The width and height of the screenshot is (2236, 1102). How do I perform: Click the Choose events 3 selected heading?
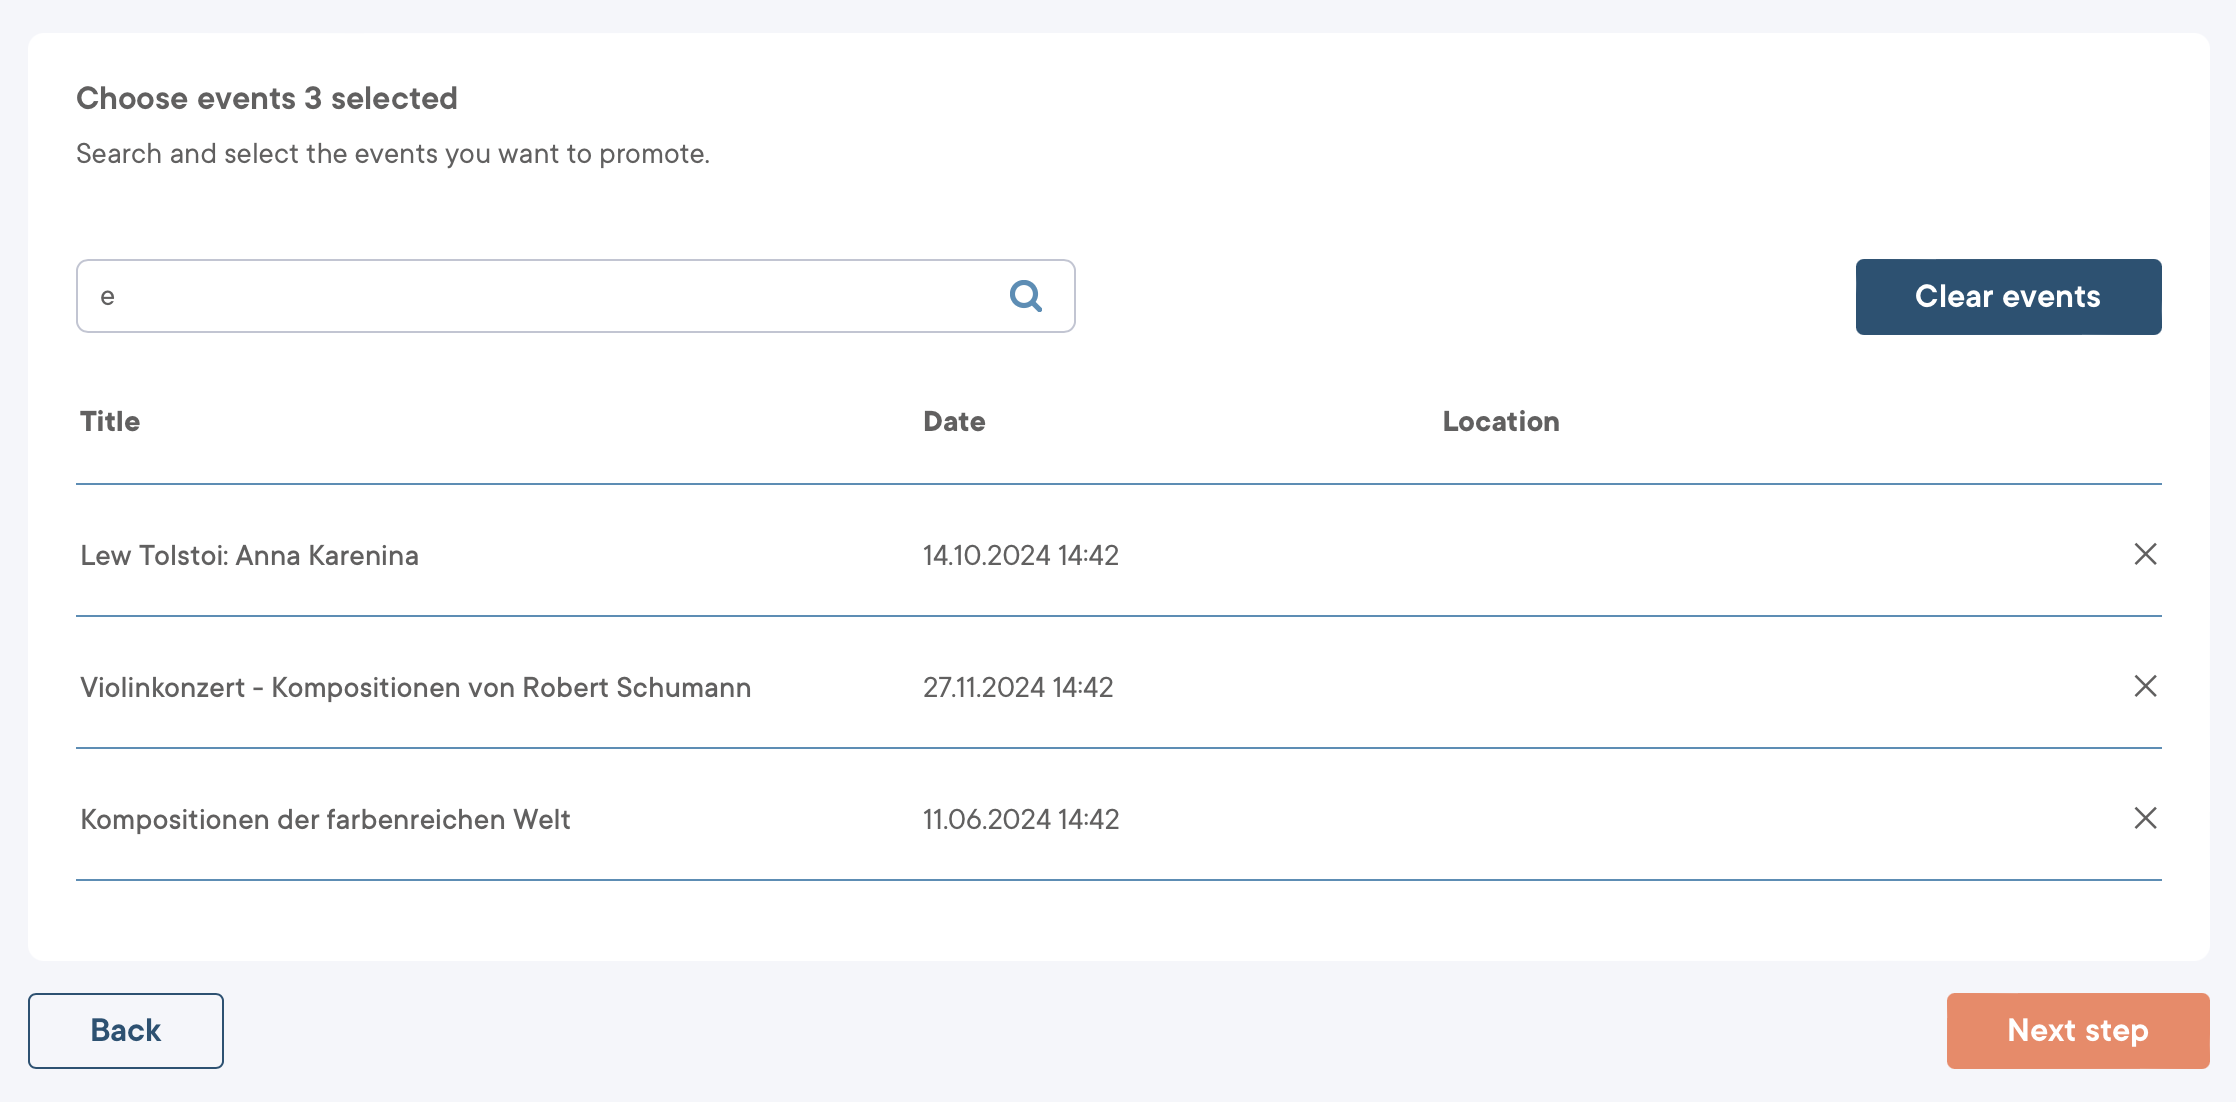pos(267,98)
